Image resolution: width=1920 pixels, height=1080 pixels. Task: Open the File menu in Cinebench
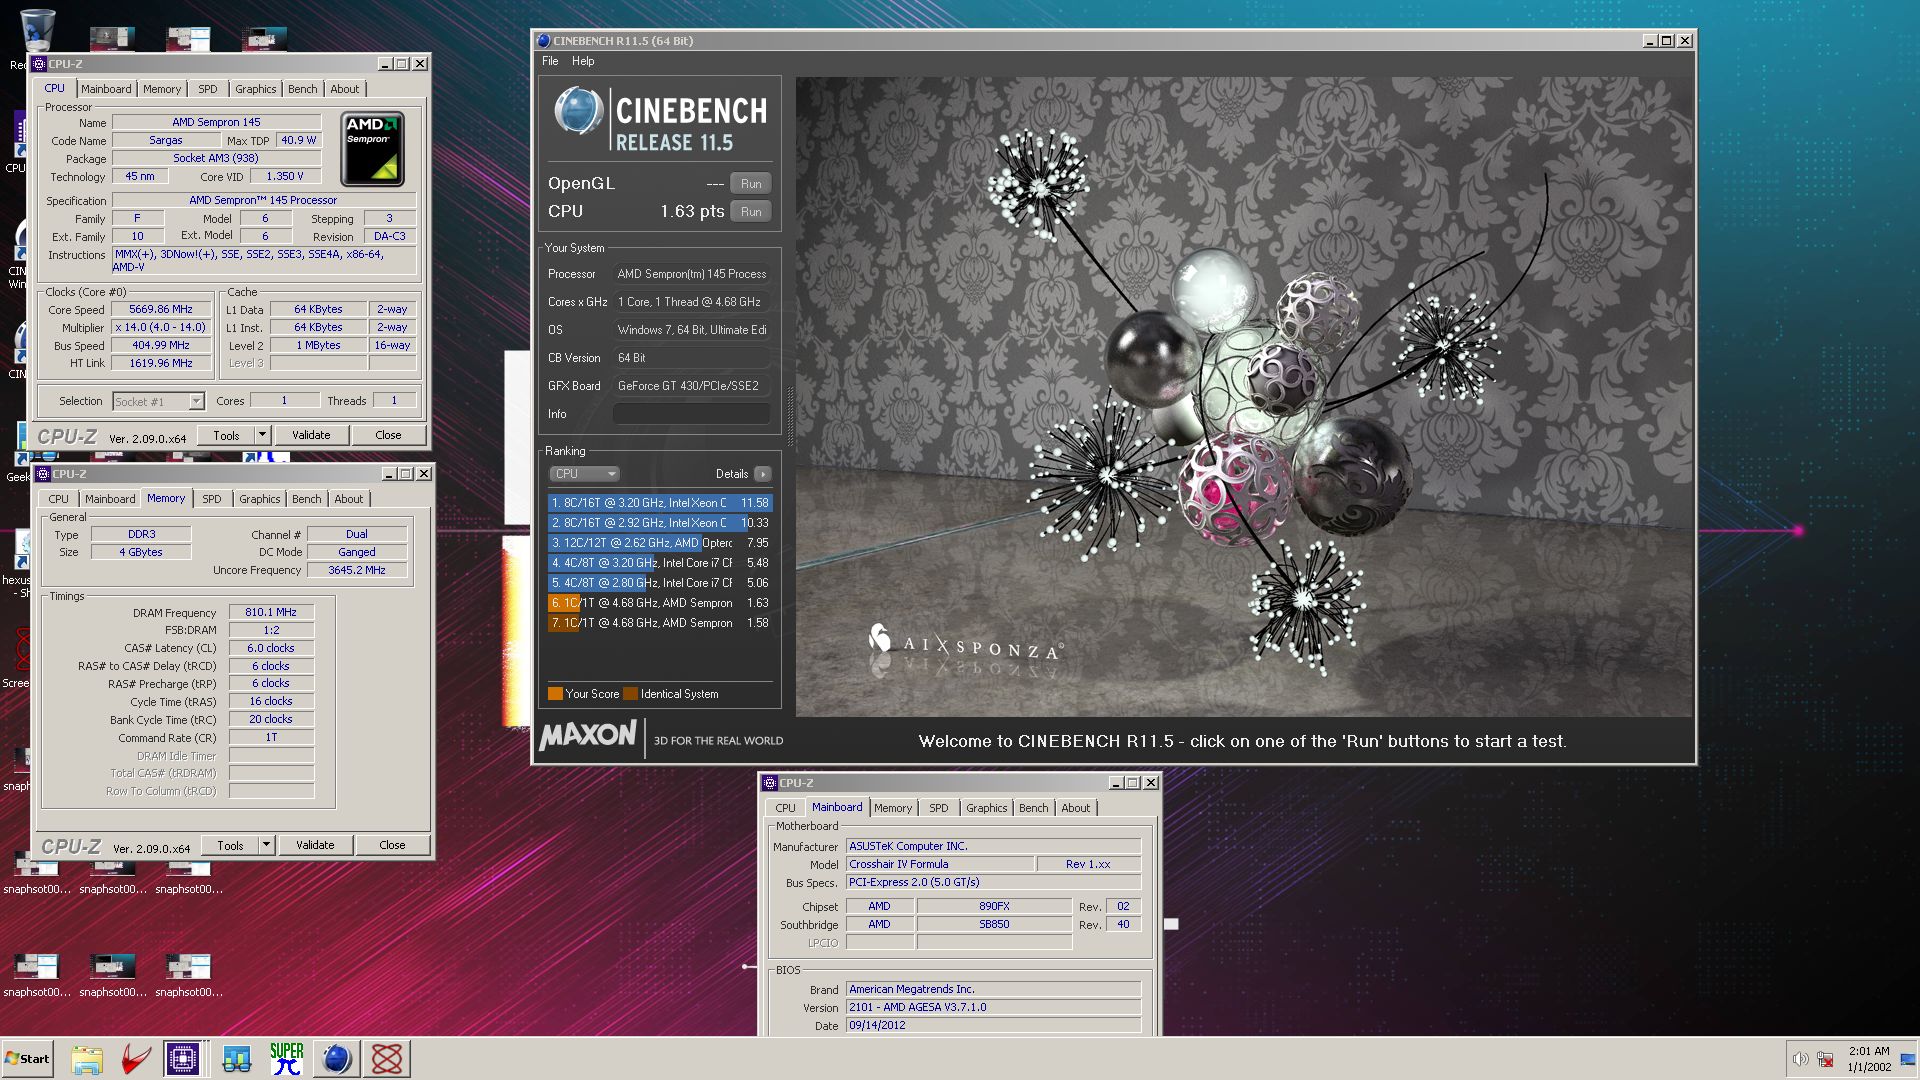(x=550, y=61)
